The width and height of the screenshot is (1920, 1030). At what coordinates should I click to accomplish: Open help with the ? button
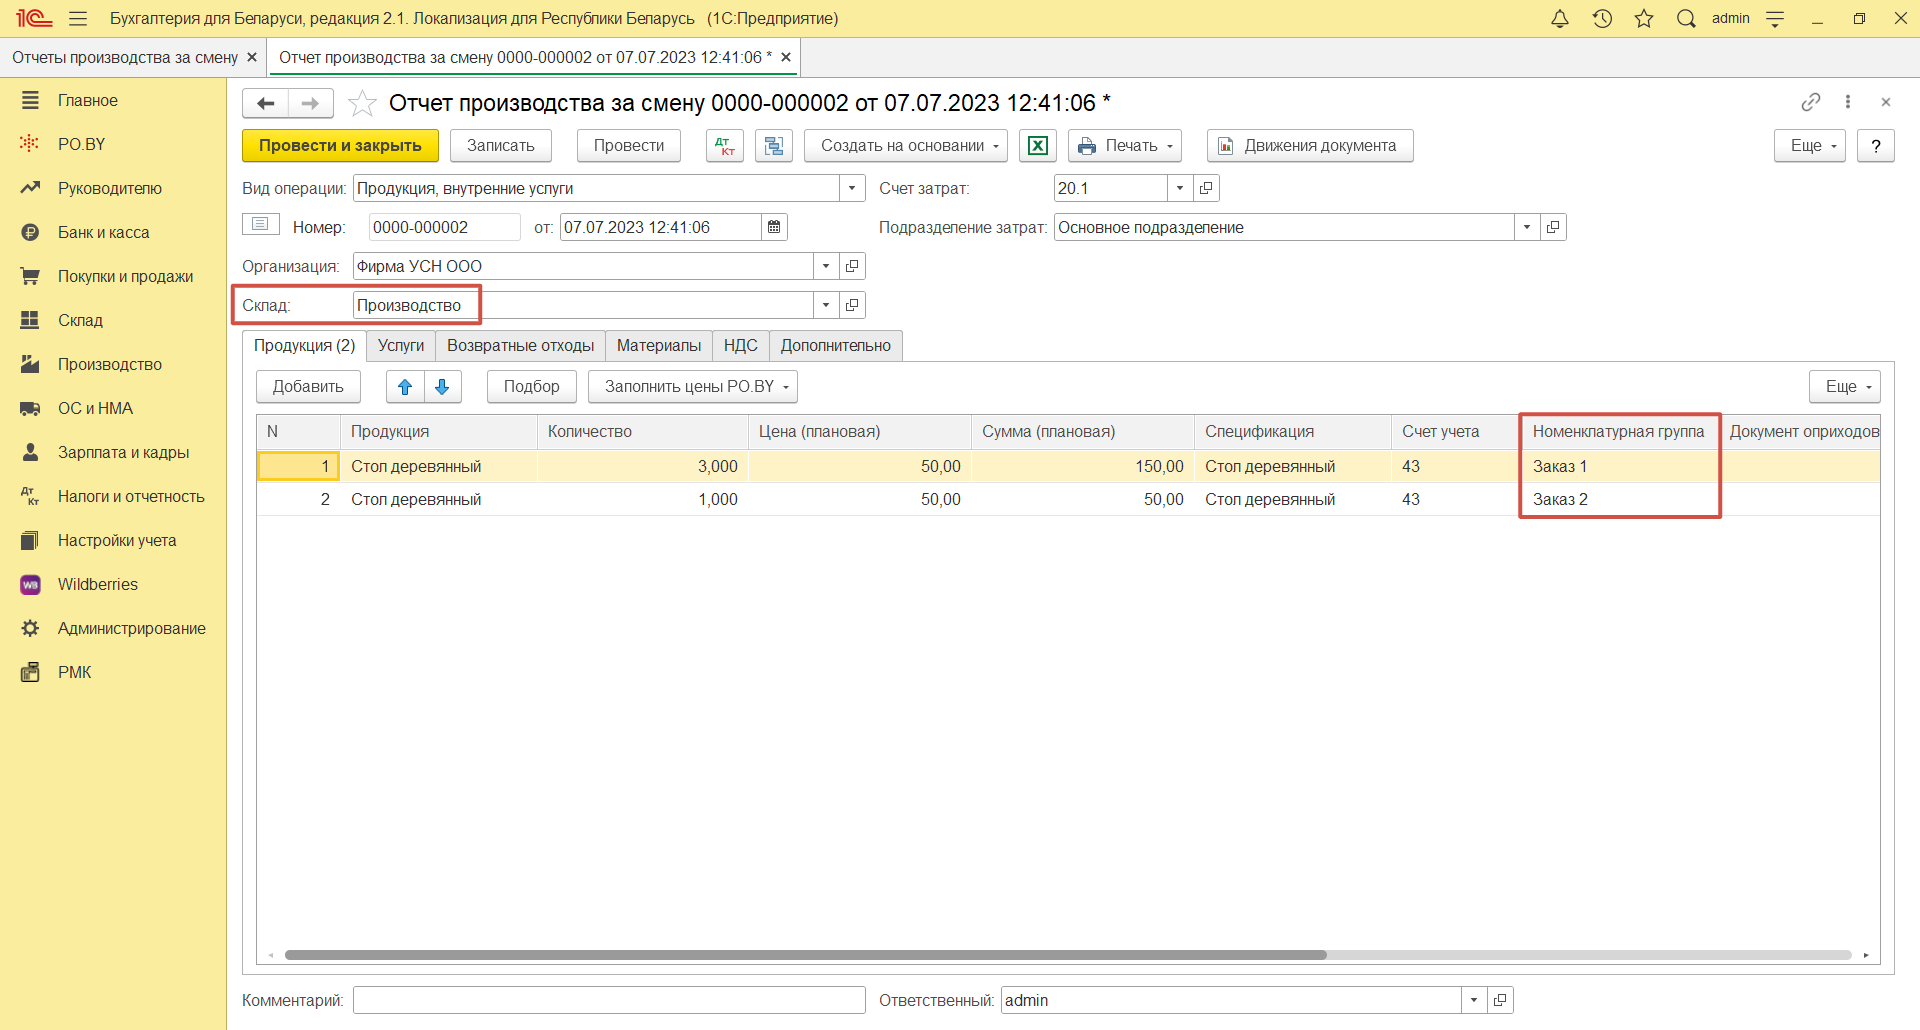(x=1876, y=146)
